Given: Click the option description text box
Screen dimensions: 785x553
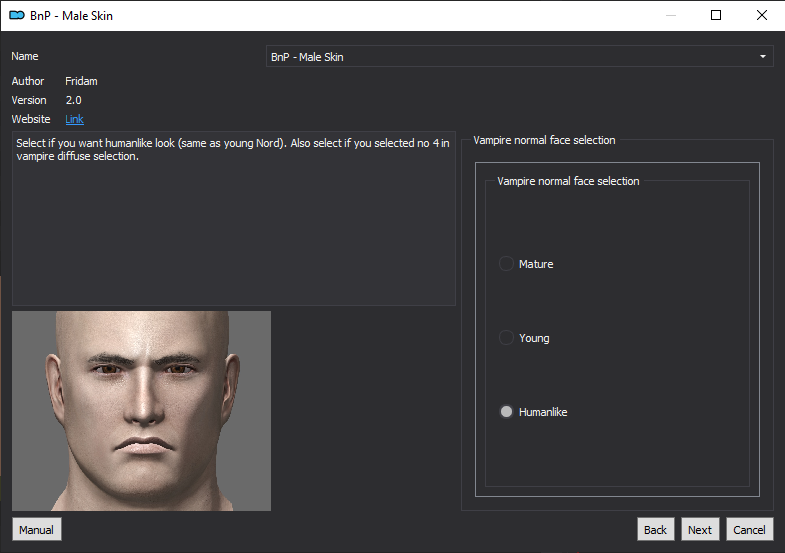Looking at the screenshot, I should 234,218.
